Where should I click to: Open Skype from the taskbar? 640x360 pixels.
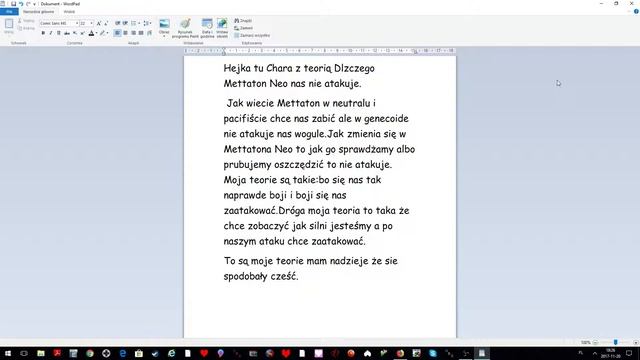[x=433, y=353]
